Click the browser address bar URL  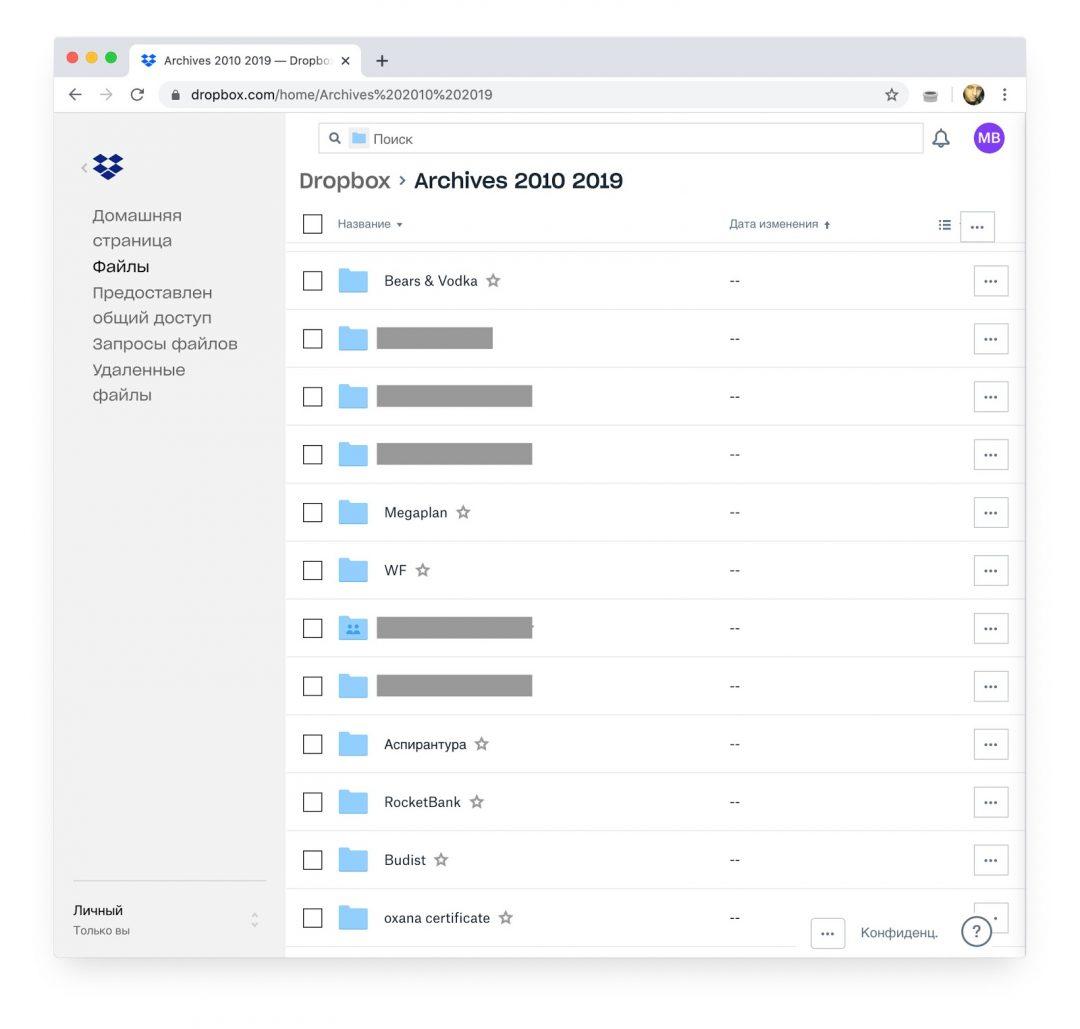(x=342, y=95)
